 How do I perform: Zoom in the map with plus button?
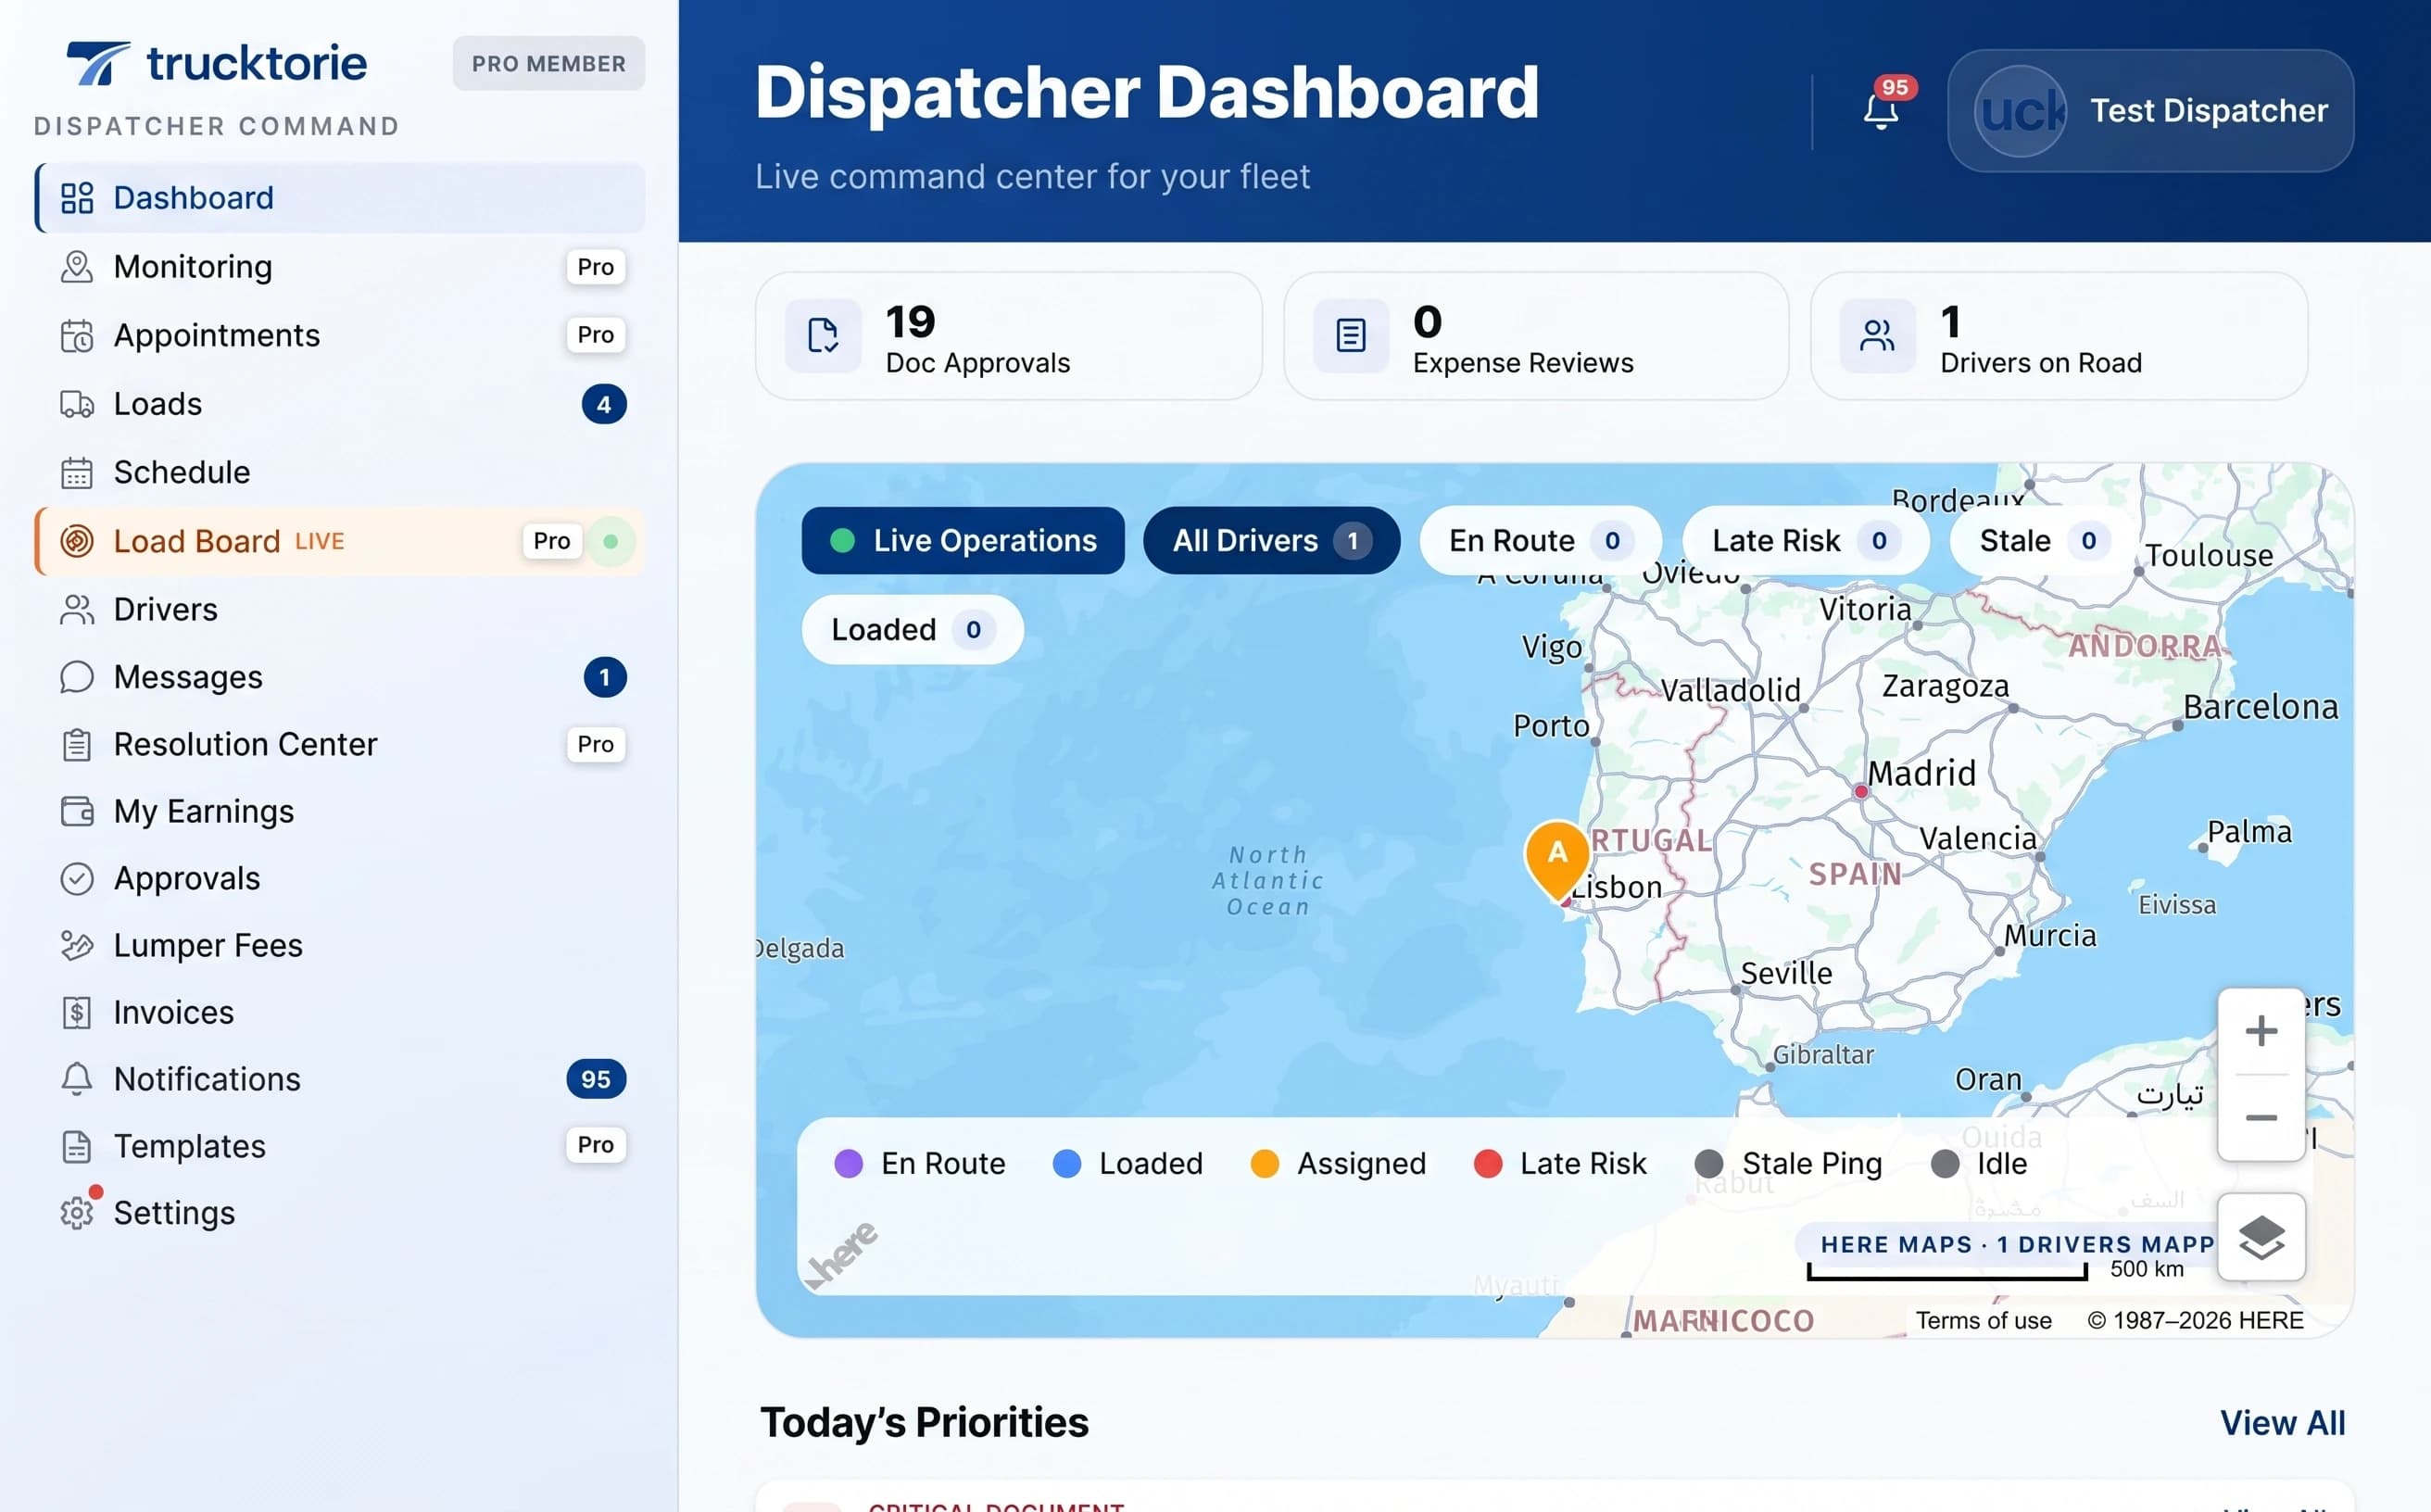point(2261,1031)
